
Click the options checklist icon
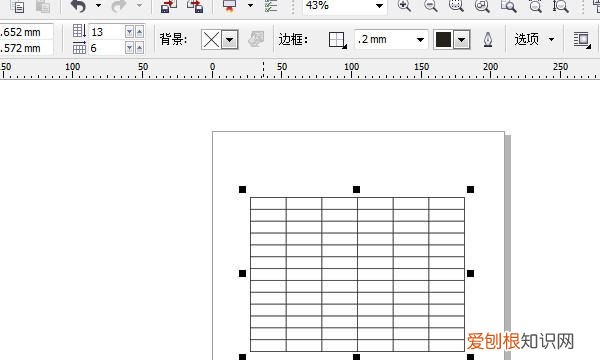[271, 6]
